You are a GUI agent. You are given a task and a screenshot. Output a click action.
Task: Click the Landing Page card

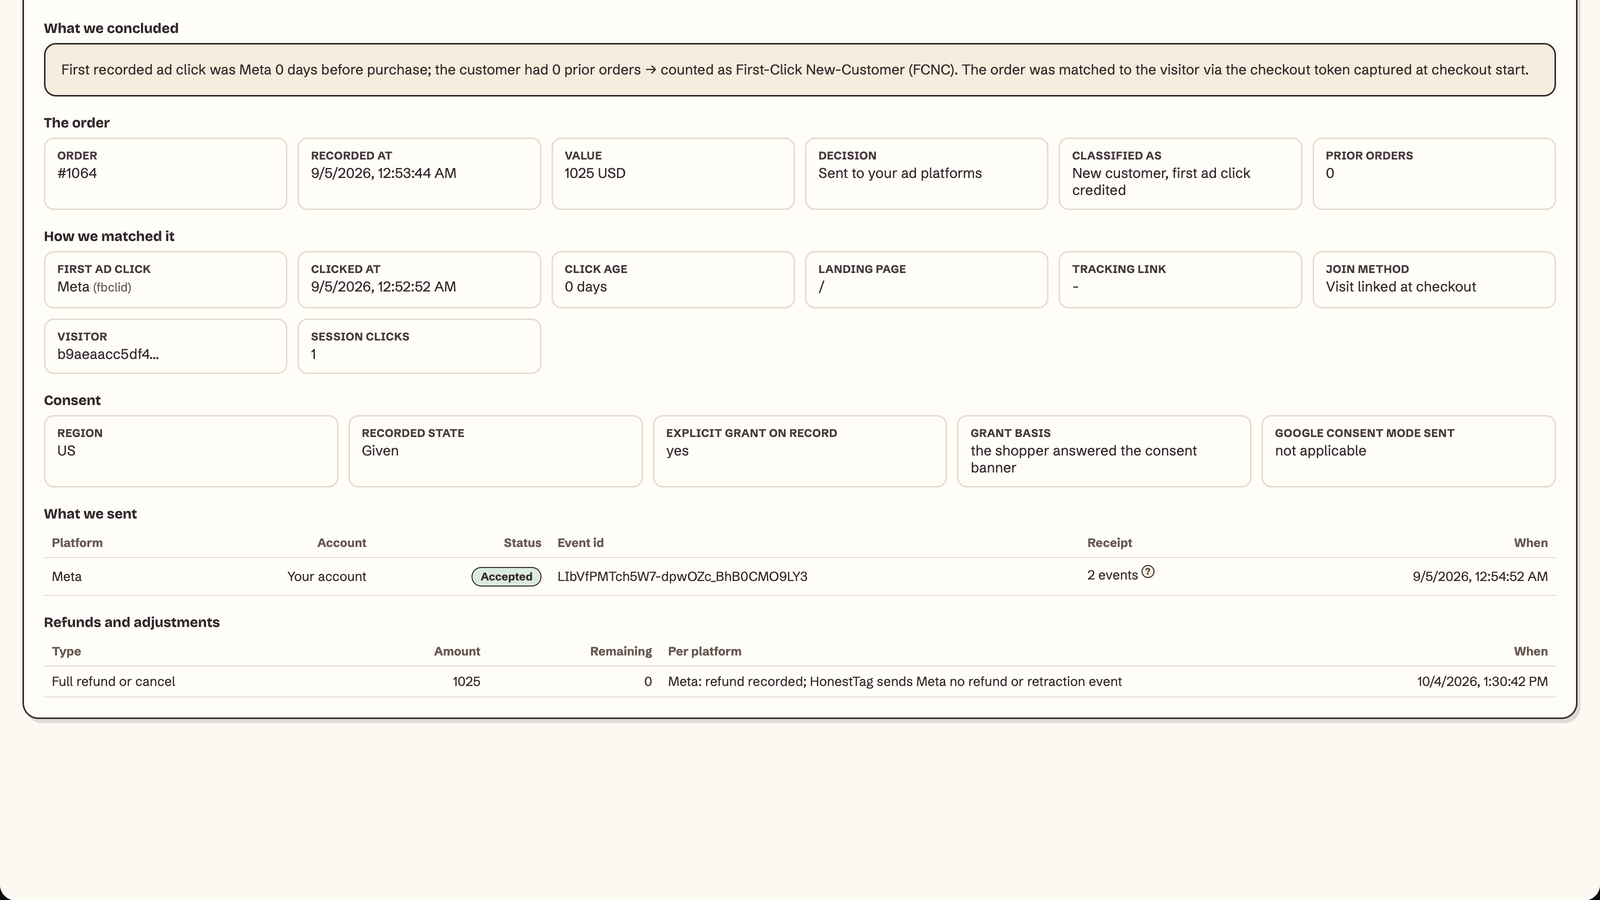927,280
